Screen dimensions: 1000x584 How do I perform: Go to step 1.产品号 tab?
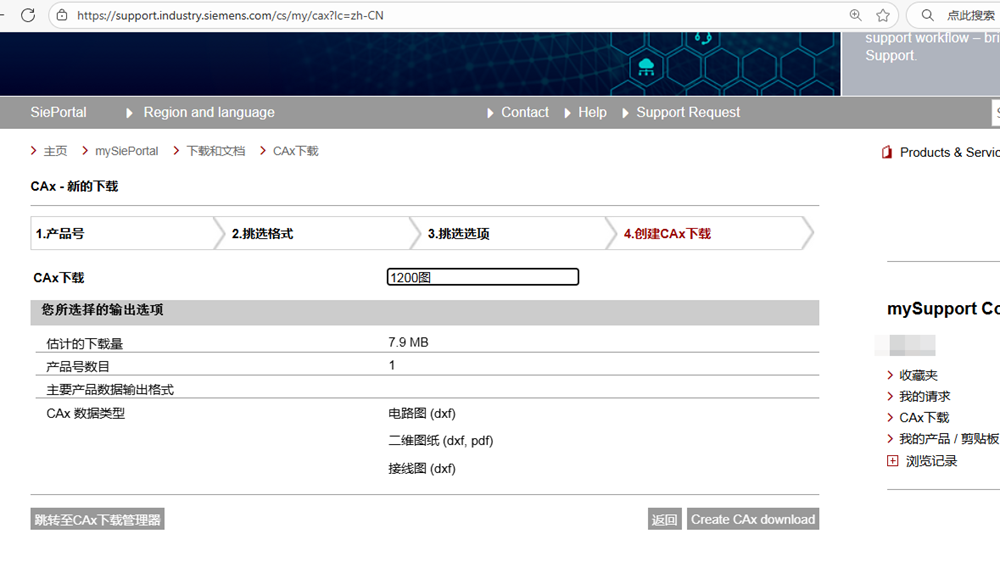click(x=120, y=234)
